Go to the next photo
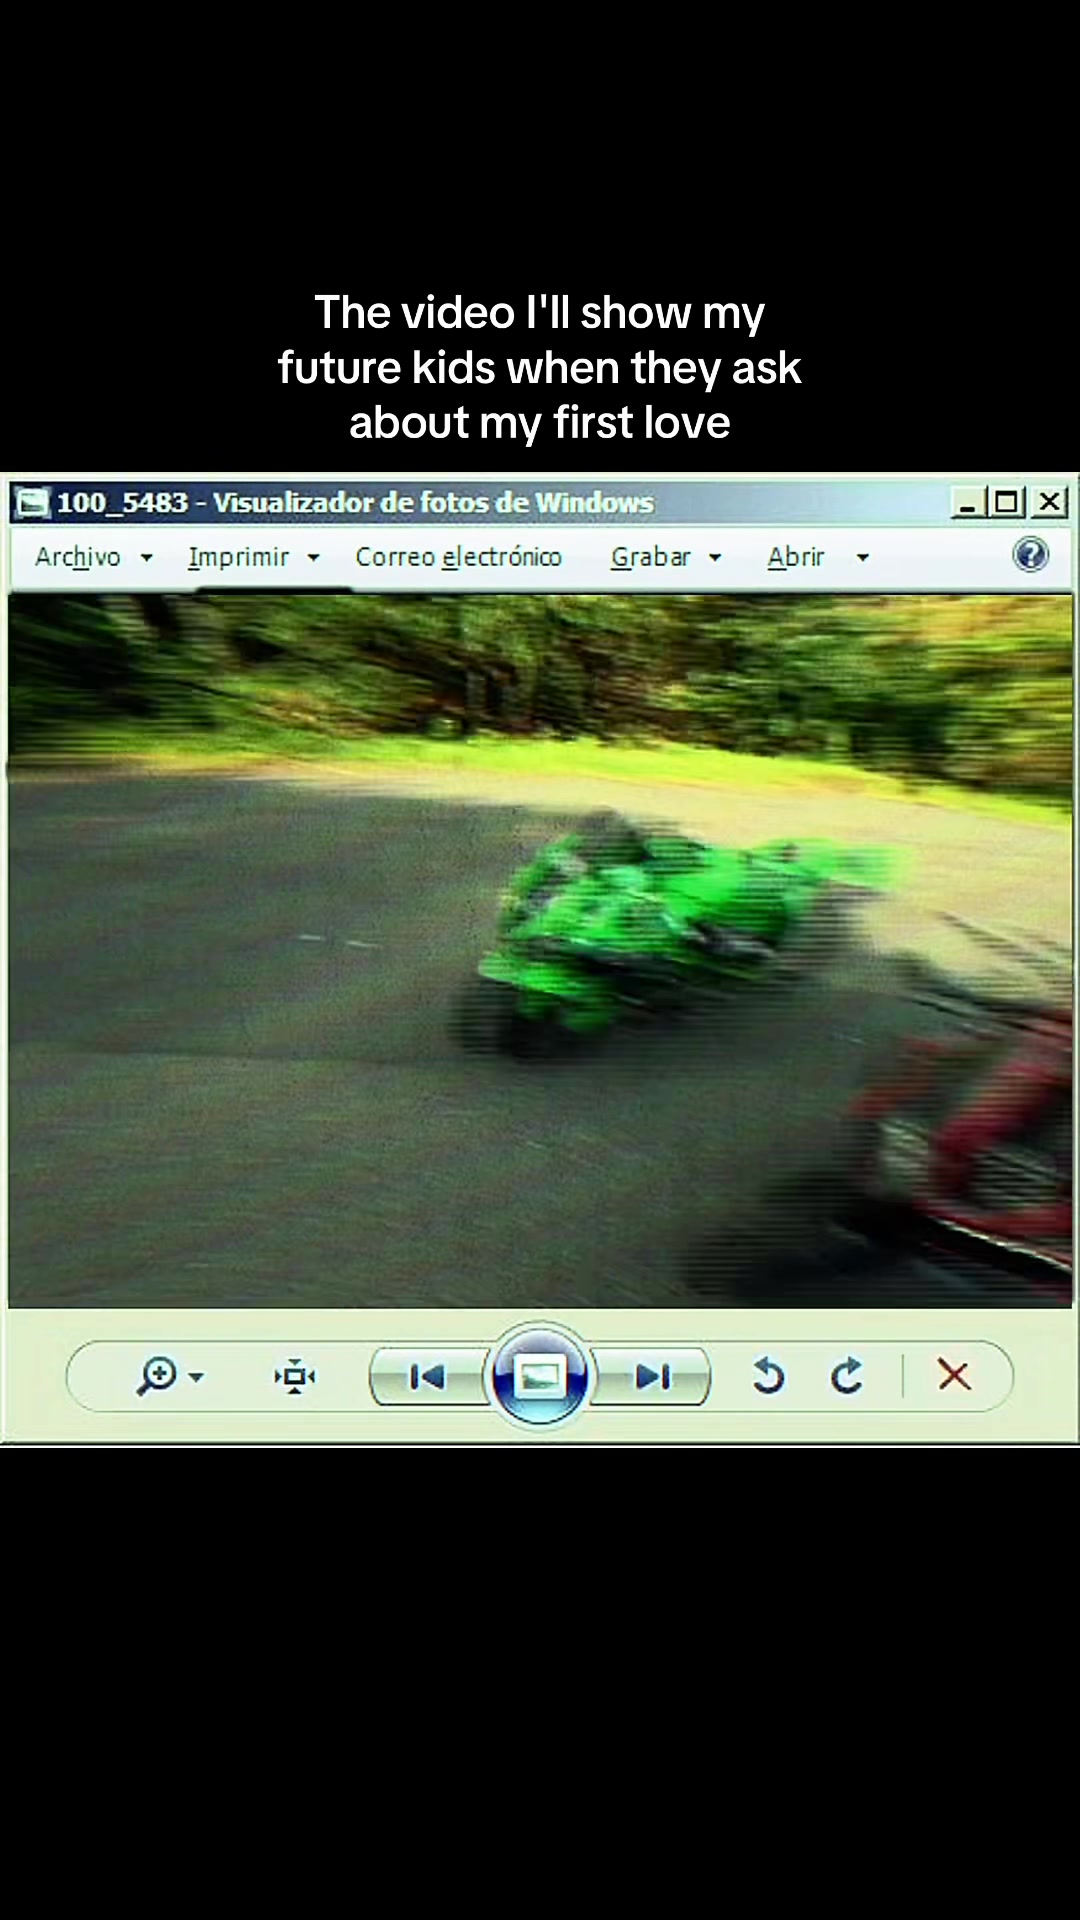 (652, 1377)
